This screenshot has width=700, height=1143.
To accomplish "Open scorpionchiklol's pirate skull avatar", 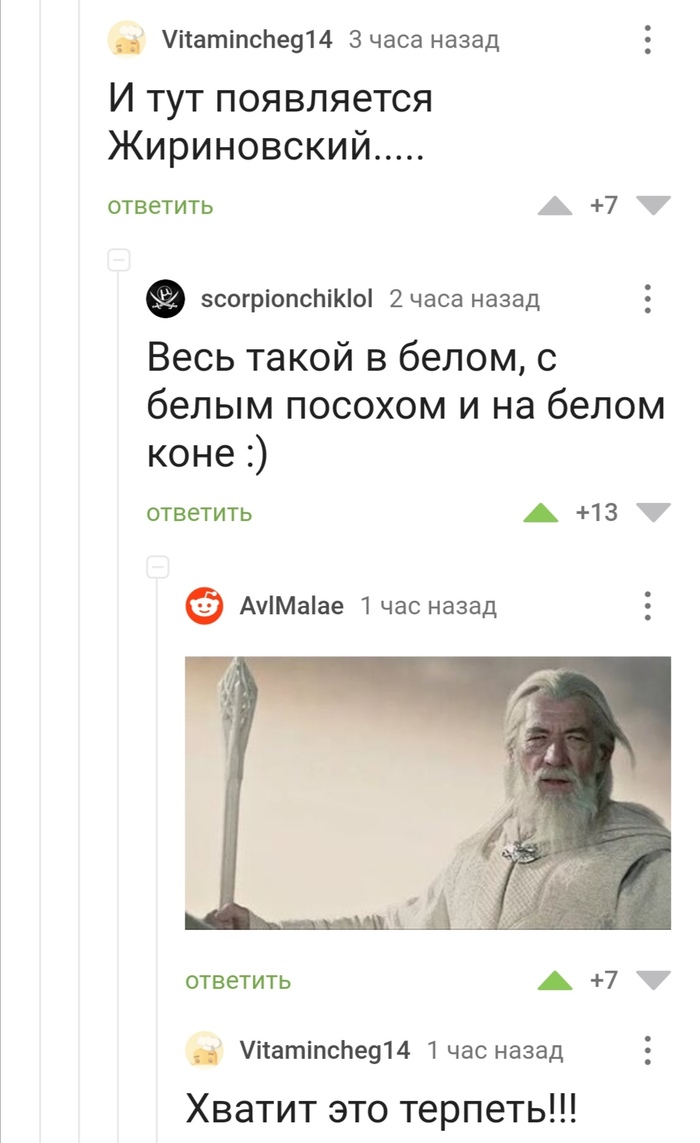I will coord(166,299).
